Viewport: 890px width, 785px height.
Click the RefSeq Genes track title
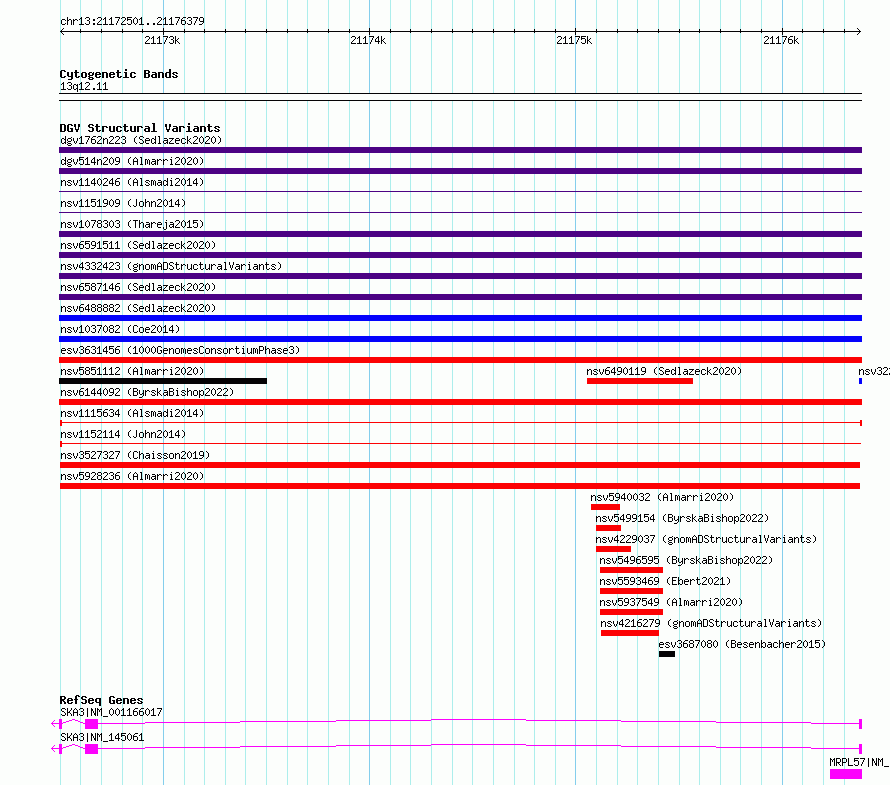click(101, 700)
